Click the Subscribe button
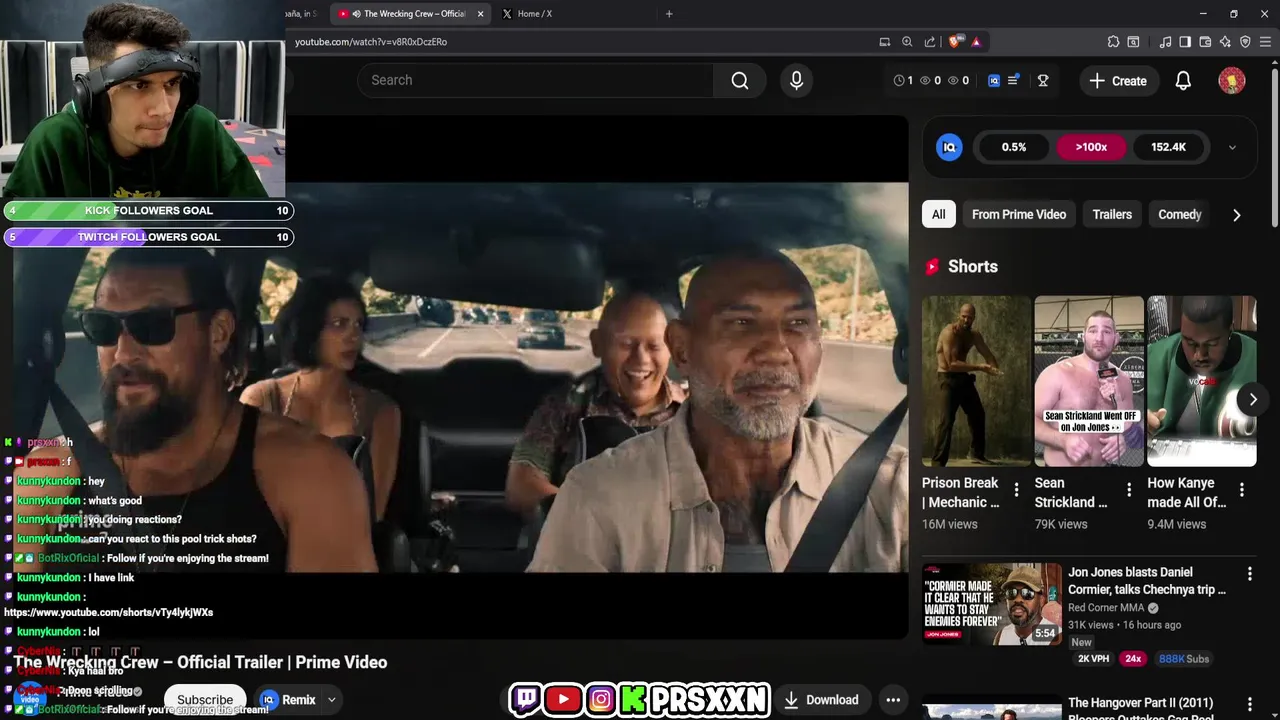 pyautogui.click(x=205, y=700)
